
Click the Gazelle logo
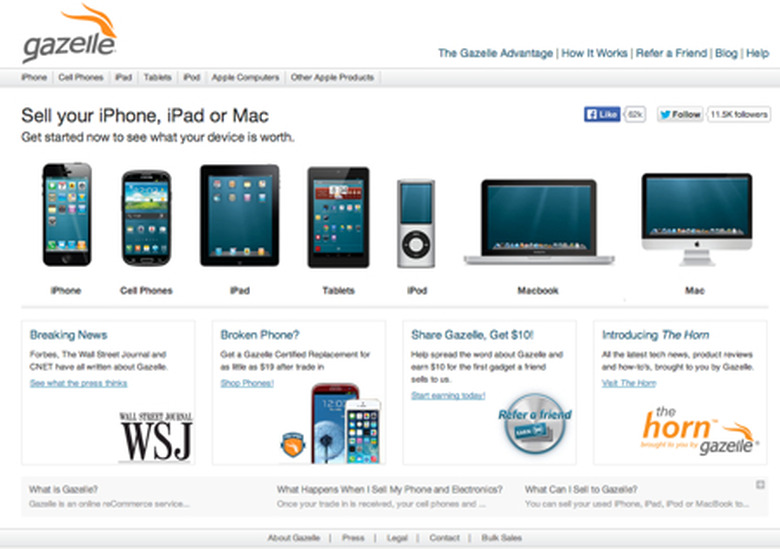pos(69,33)
